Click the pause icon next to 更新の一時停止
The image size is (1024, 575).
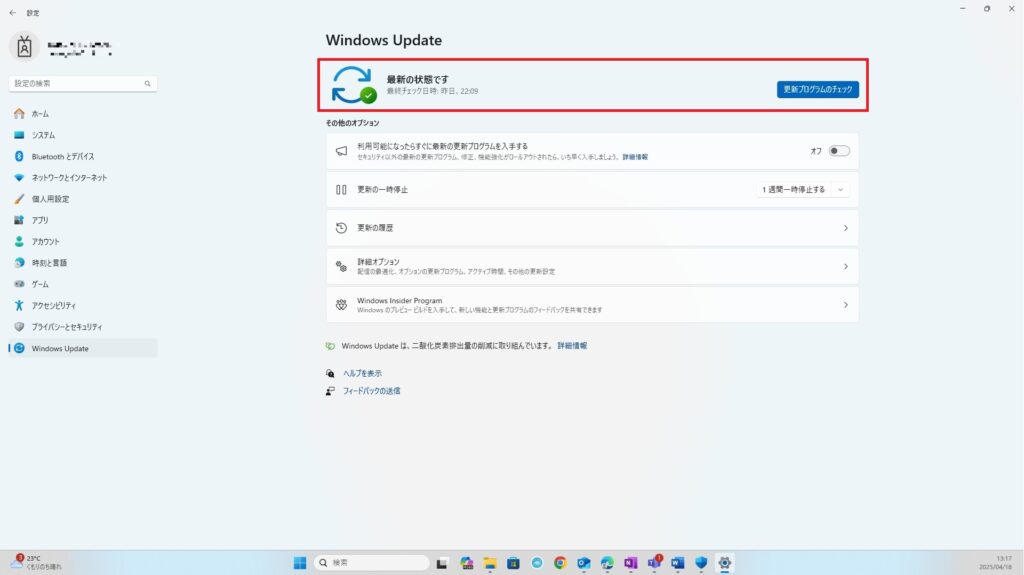[x=341, y=189]
